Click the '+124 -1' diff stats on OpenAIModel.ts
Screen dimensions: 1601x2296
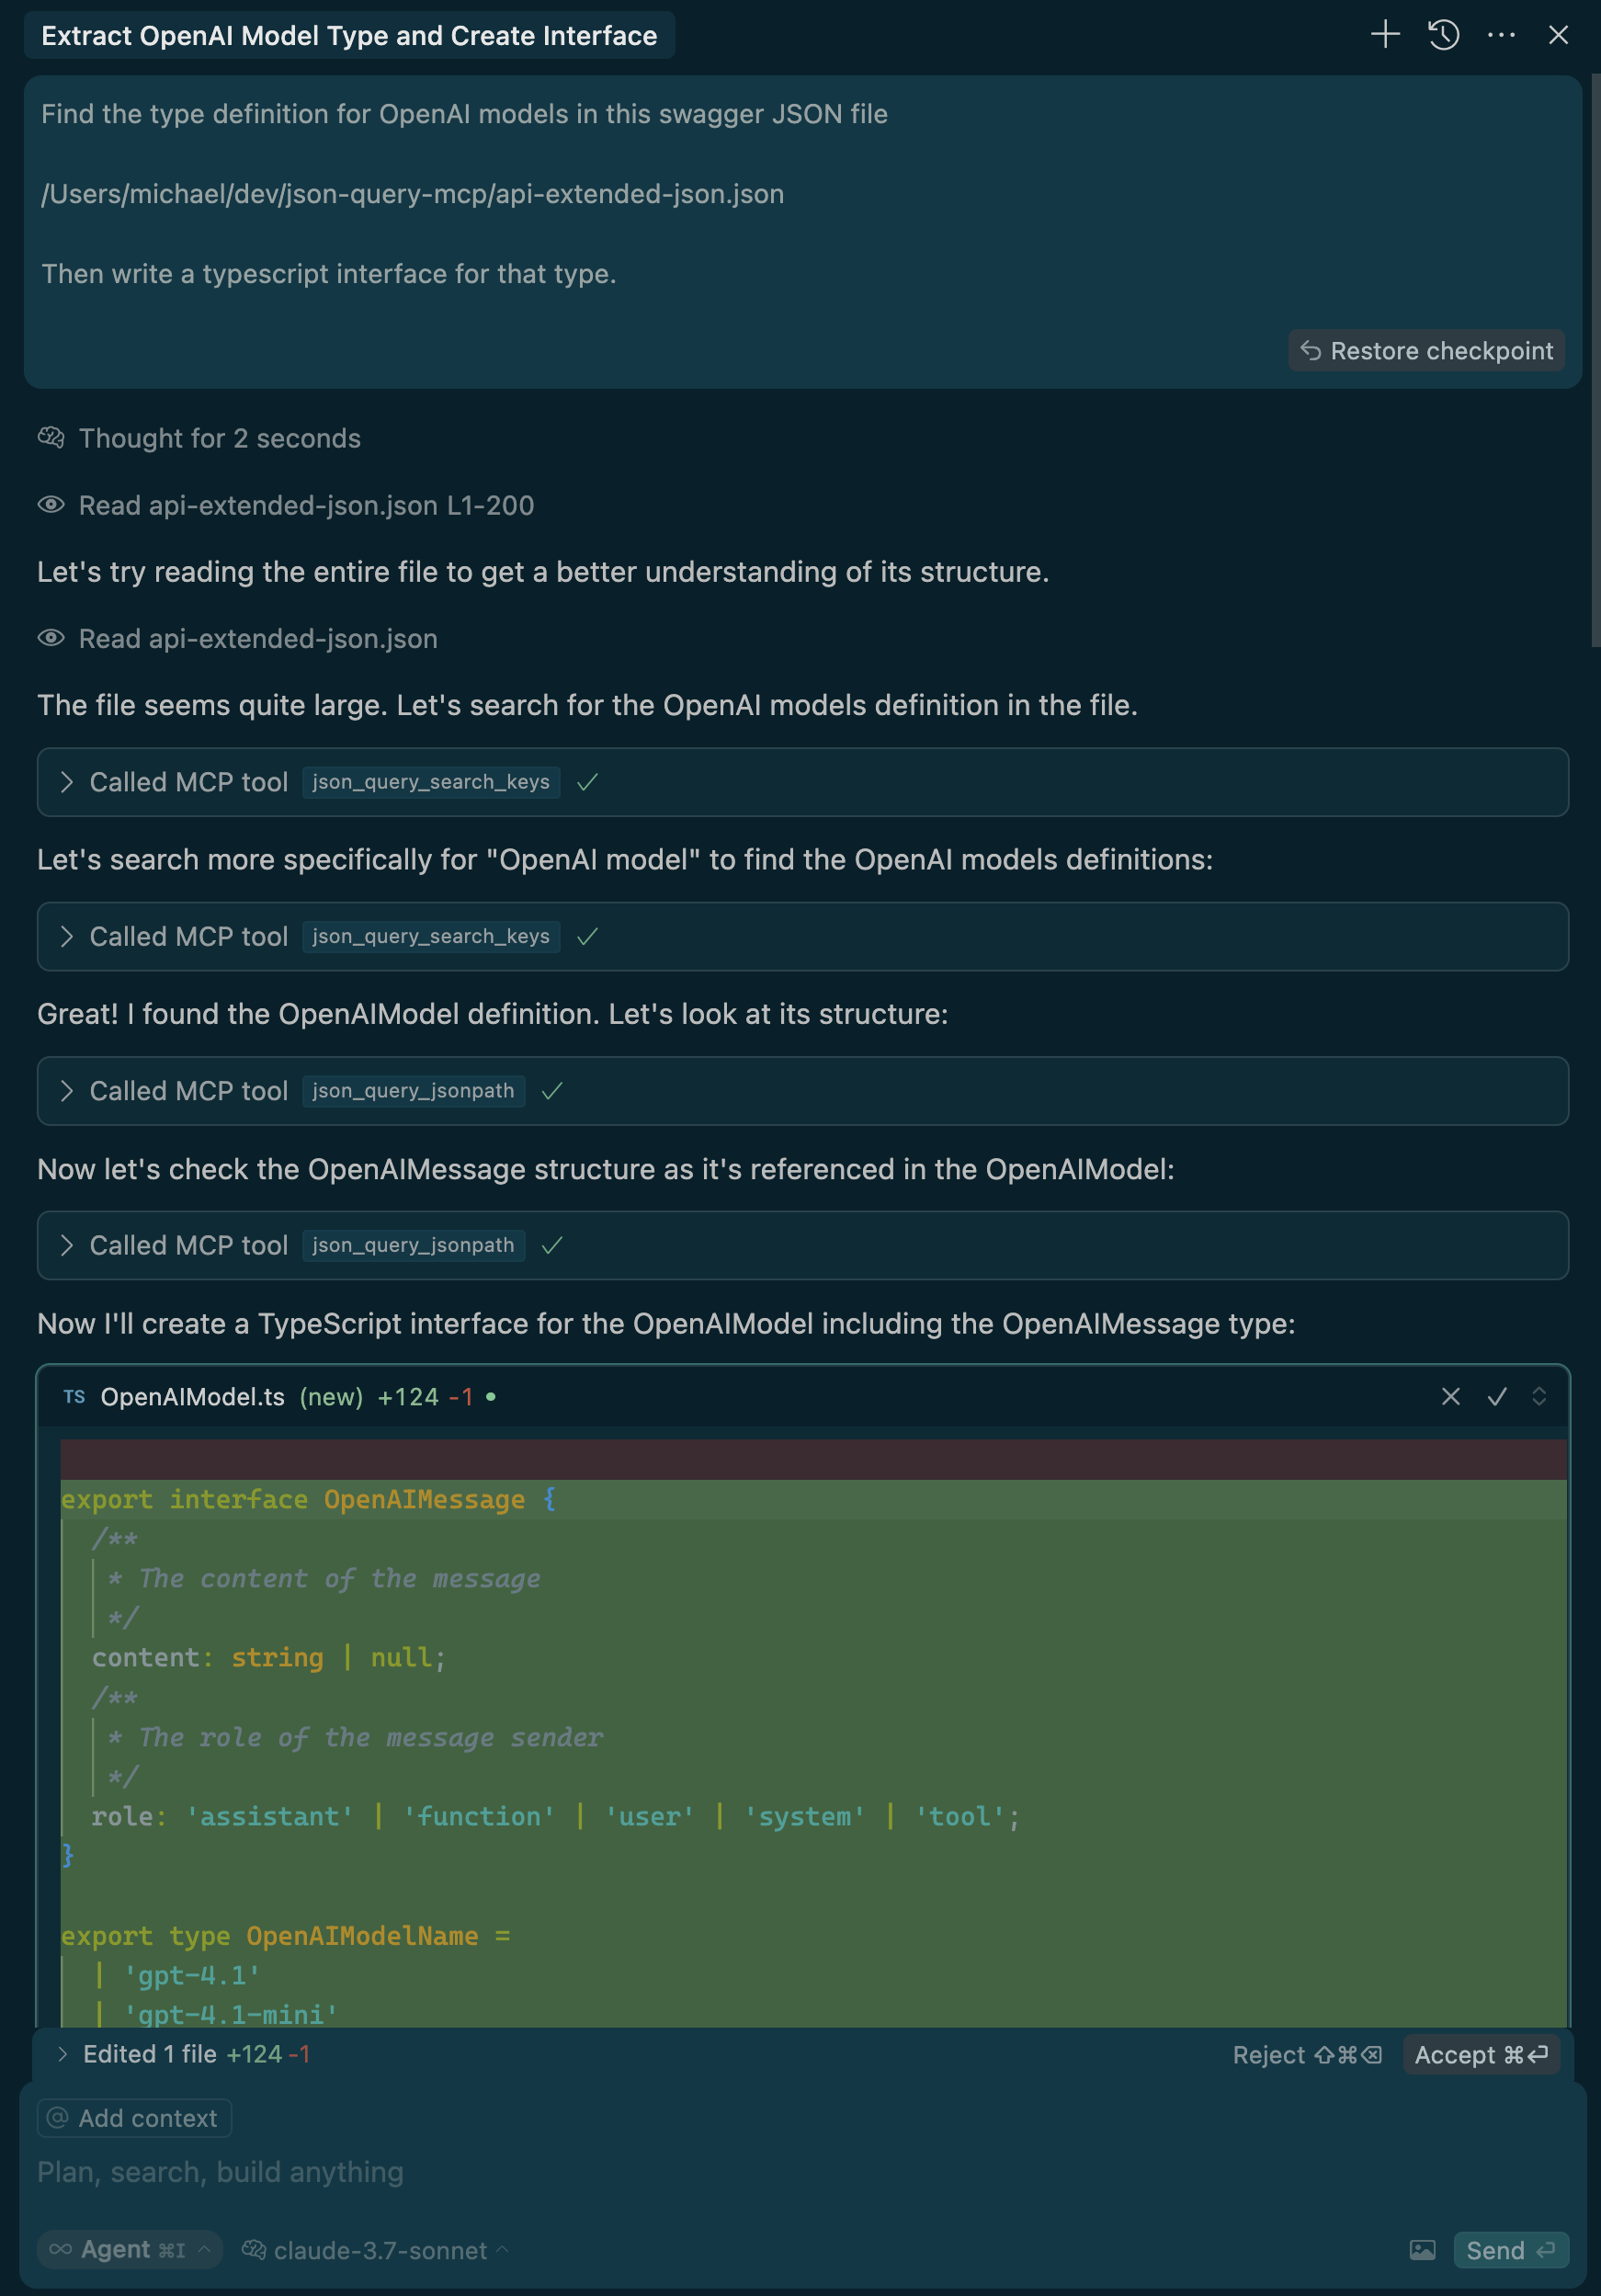[425, 1397]
